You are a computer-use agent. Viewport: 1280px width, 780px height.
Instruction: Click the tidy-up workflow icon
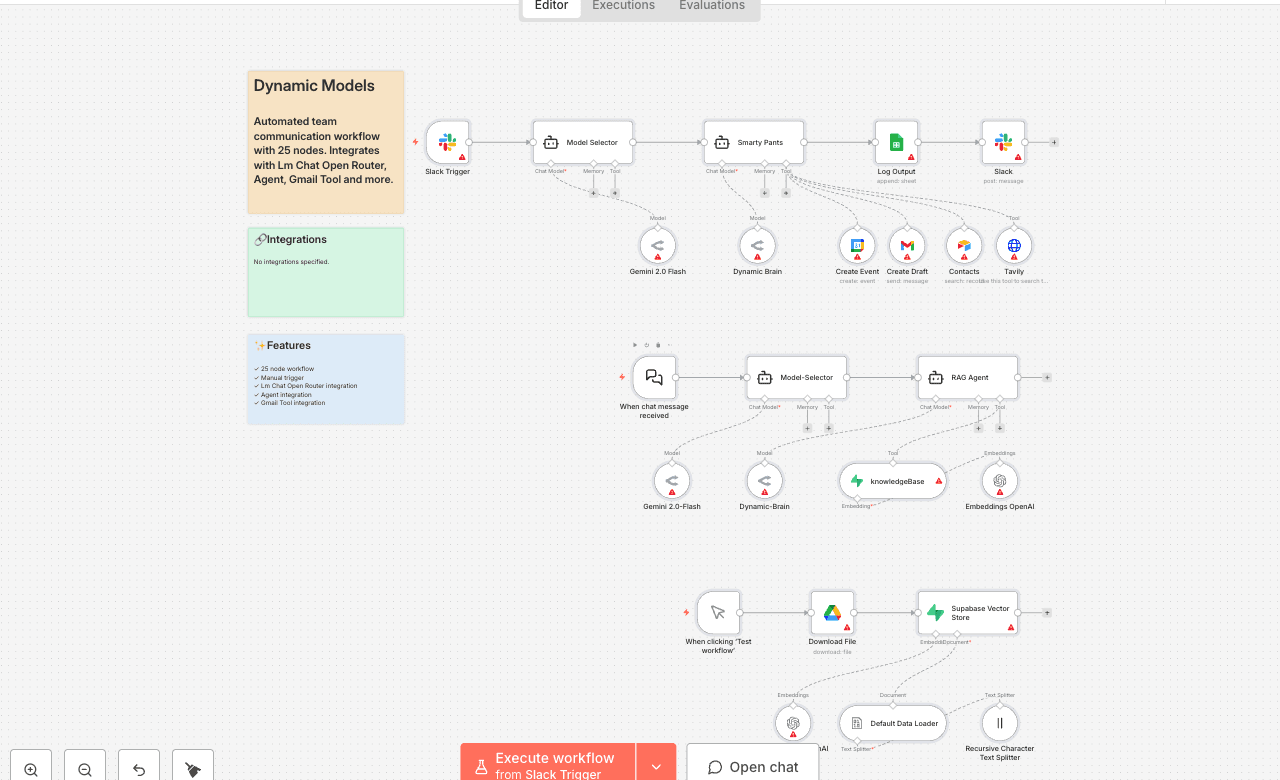[192, 766]
